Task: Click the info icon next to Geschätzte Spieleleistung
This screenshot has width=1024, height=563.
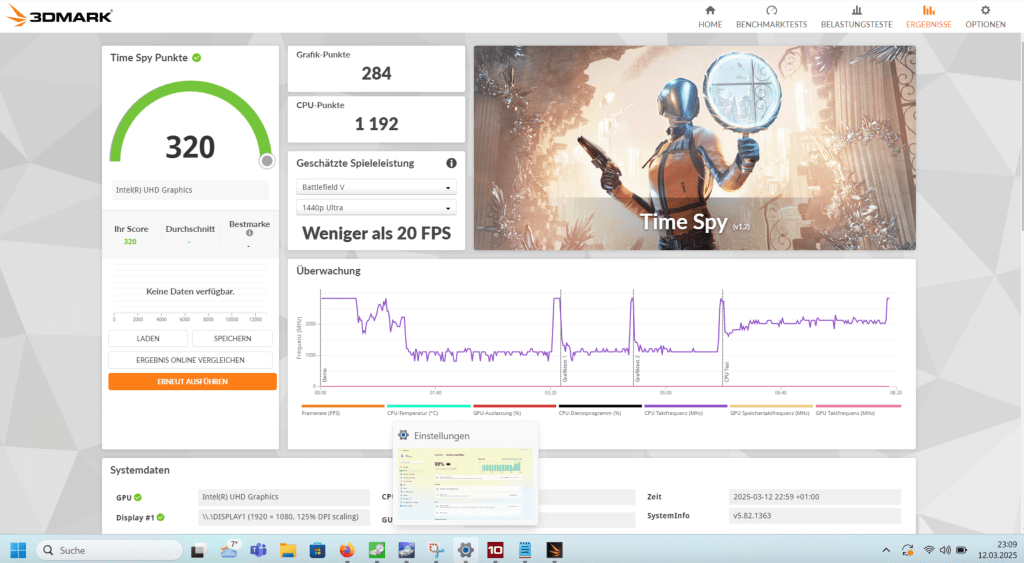Action: pos(451,163)
